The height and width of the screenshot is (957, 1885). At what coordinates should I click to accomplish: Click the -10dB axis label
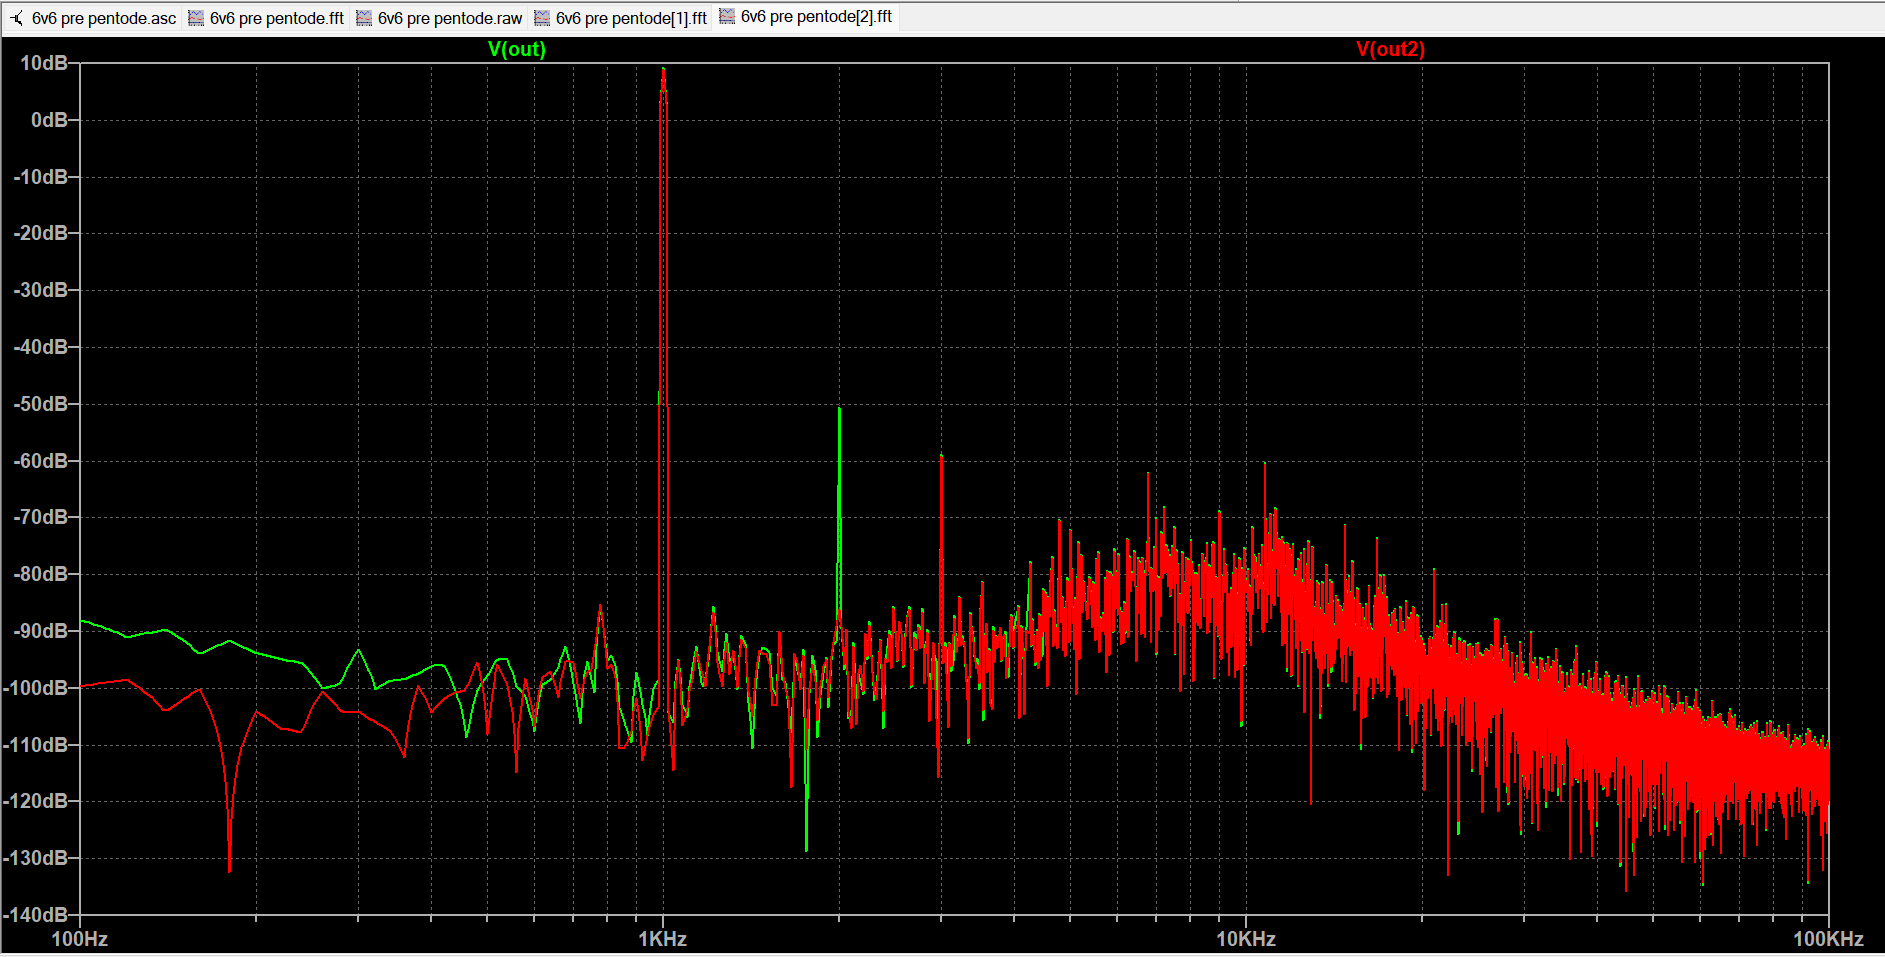coord(40,177)
